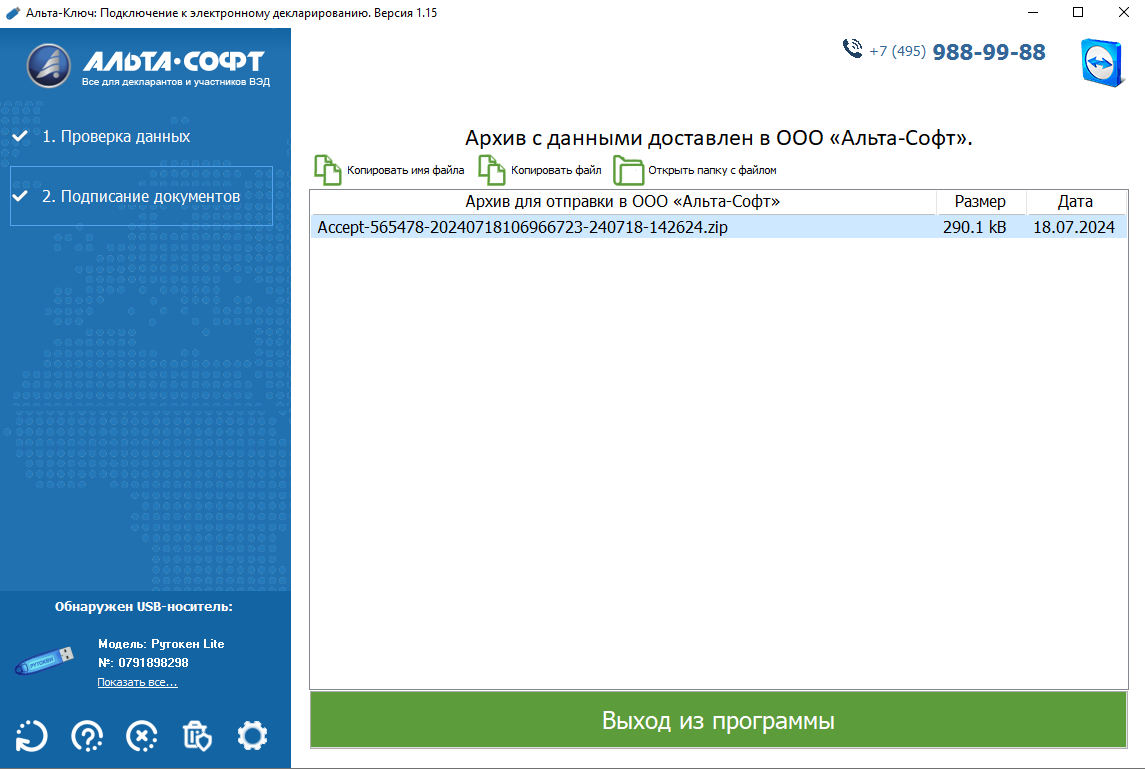Click the Альта-Ключ app icon in title bar

coord(12,12)
